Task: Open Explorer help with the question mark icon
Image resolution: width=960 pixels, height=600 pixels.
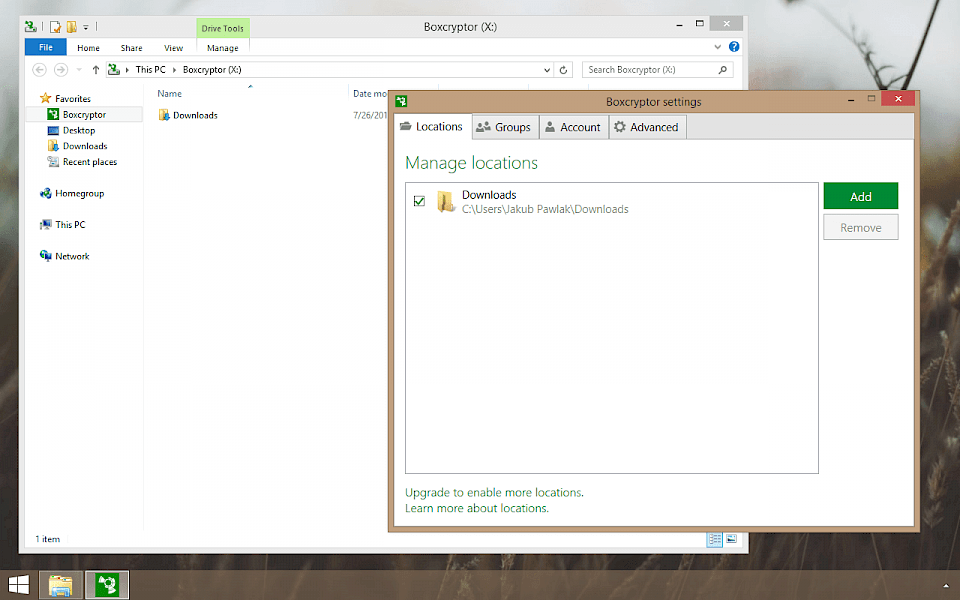Action: (x=734, y=47)
